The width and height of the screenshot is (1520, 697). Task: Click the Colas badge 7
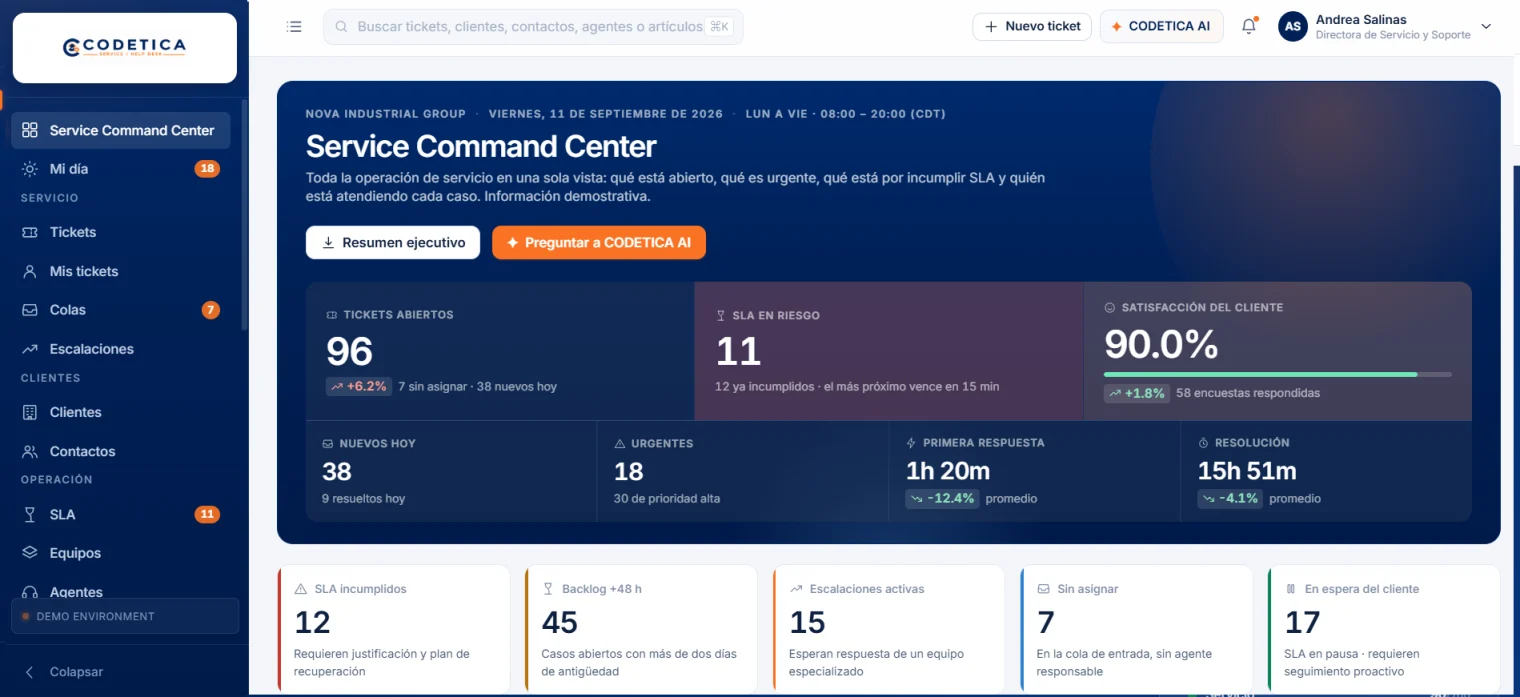pos(210,310)
